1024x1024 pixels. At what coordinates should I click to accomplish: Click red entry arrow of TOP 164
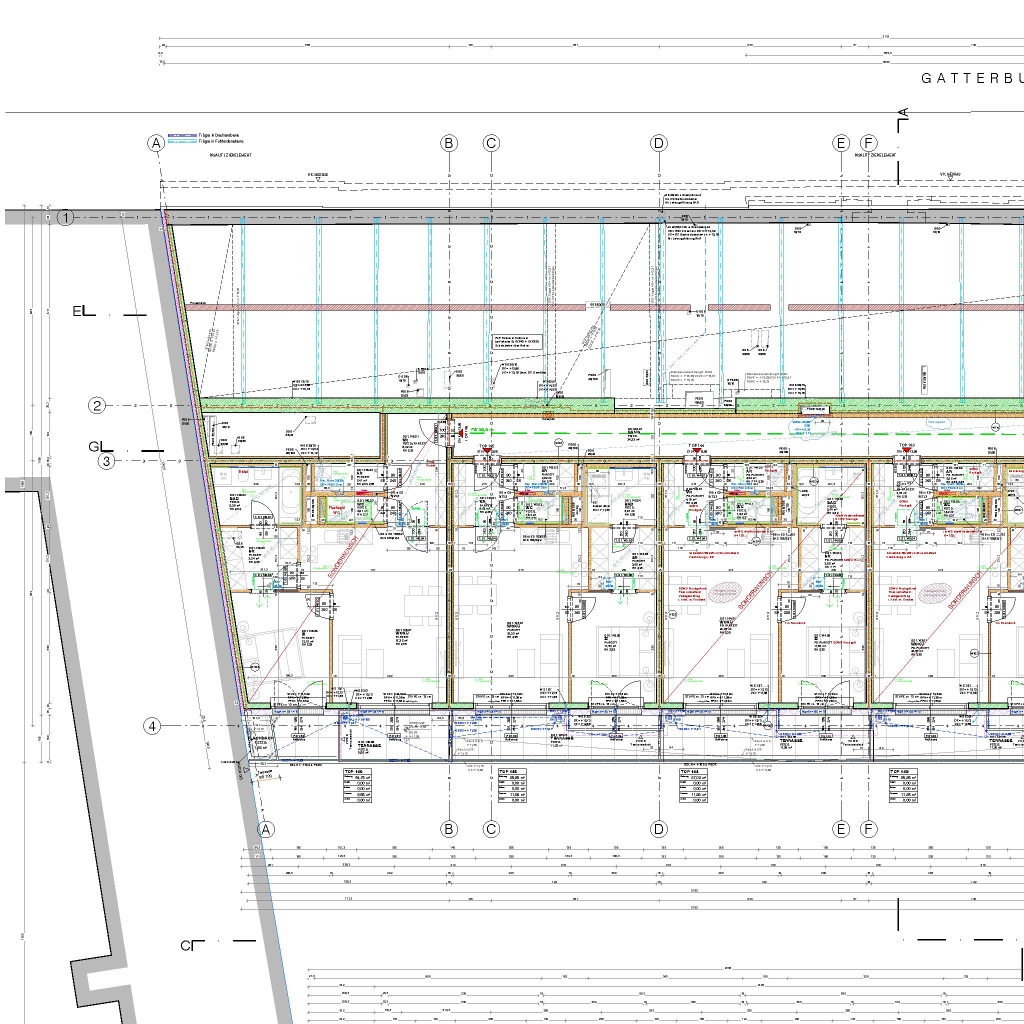[696, 451]
